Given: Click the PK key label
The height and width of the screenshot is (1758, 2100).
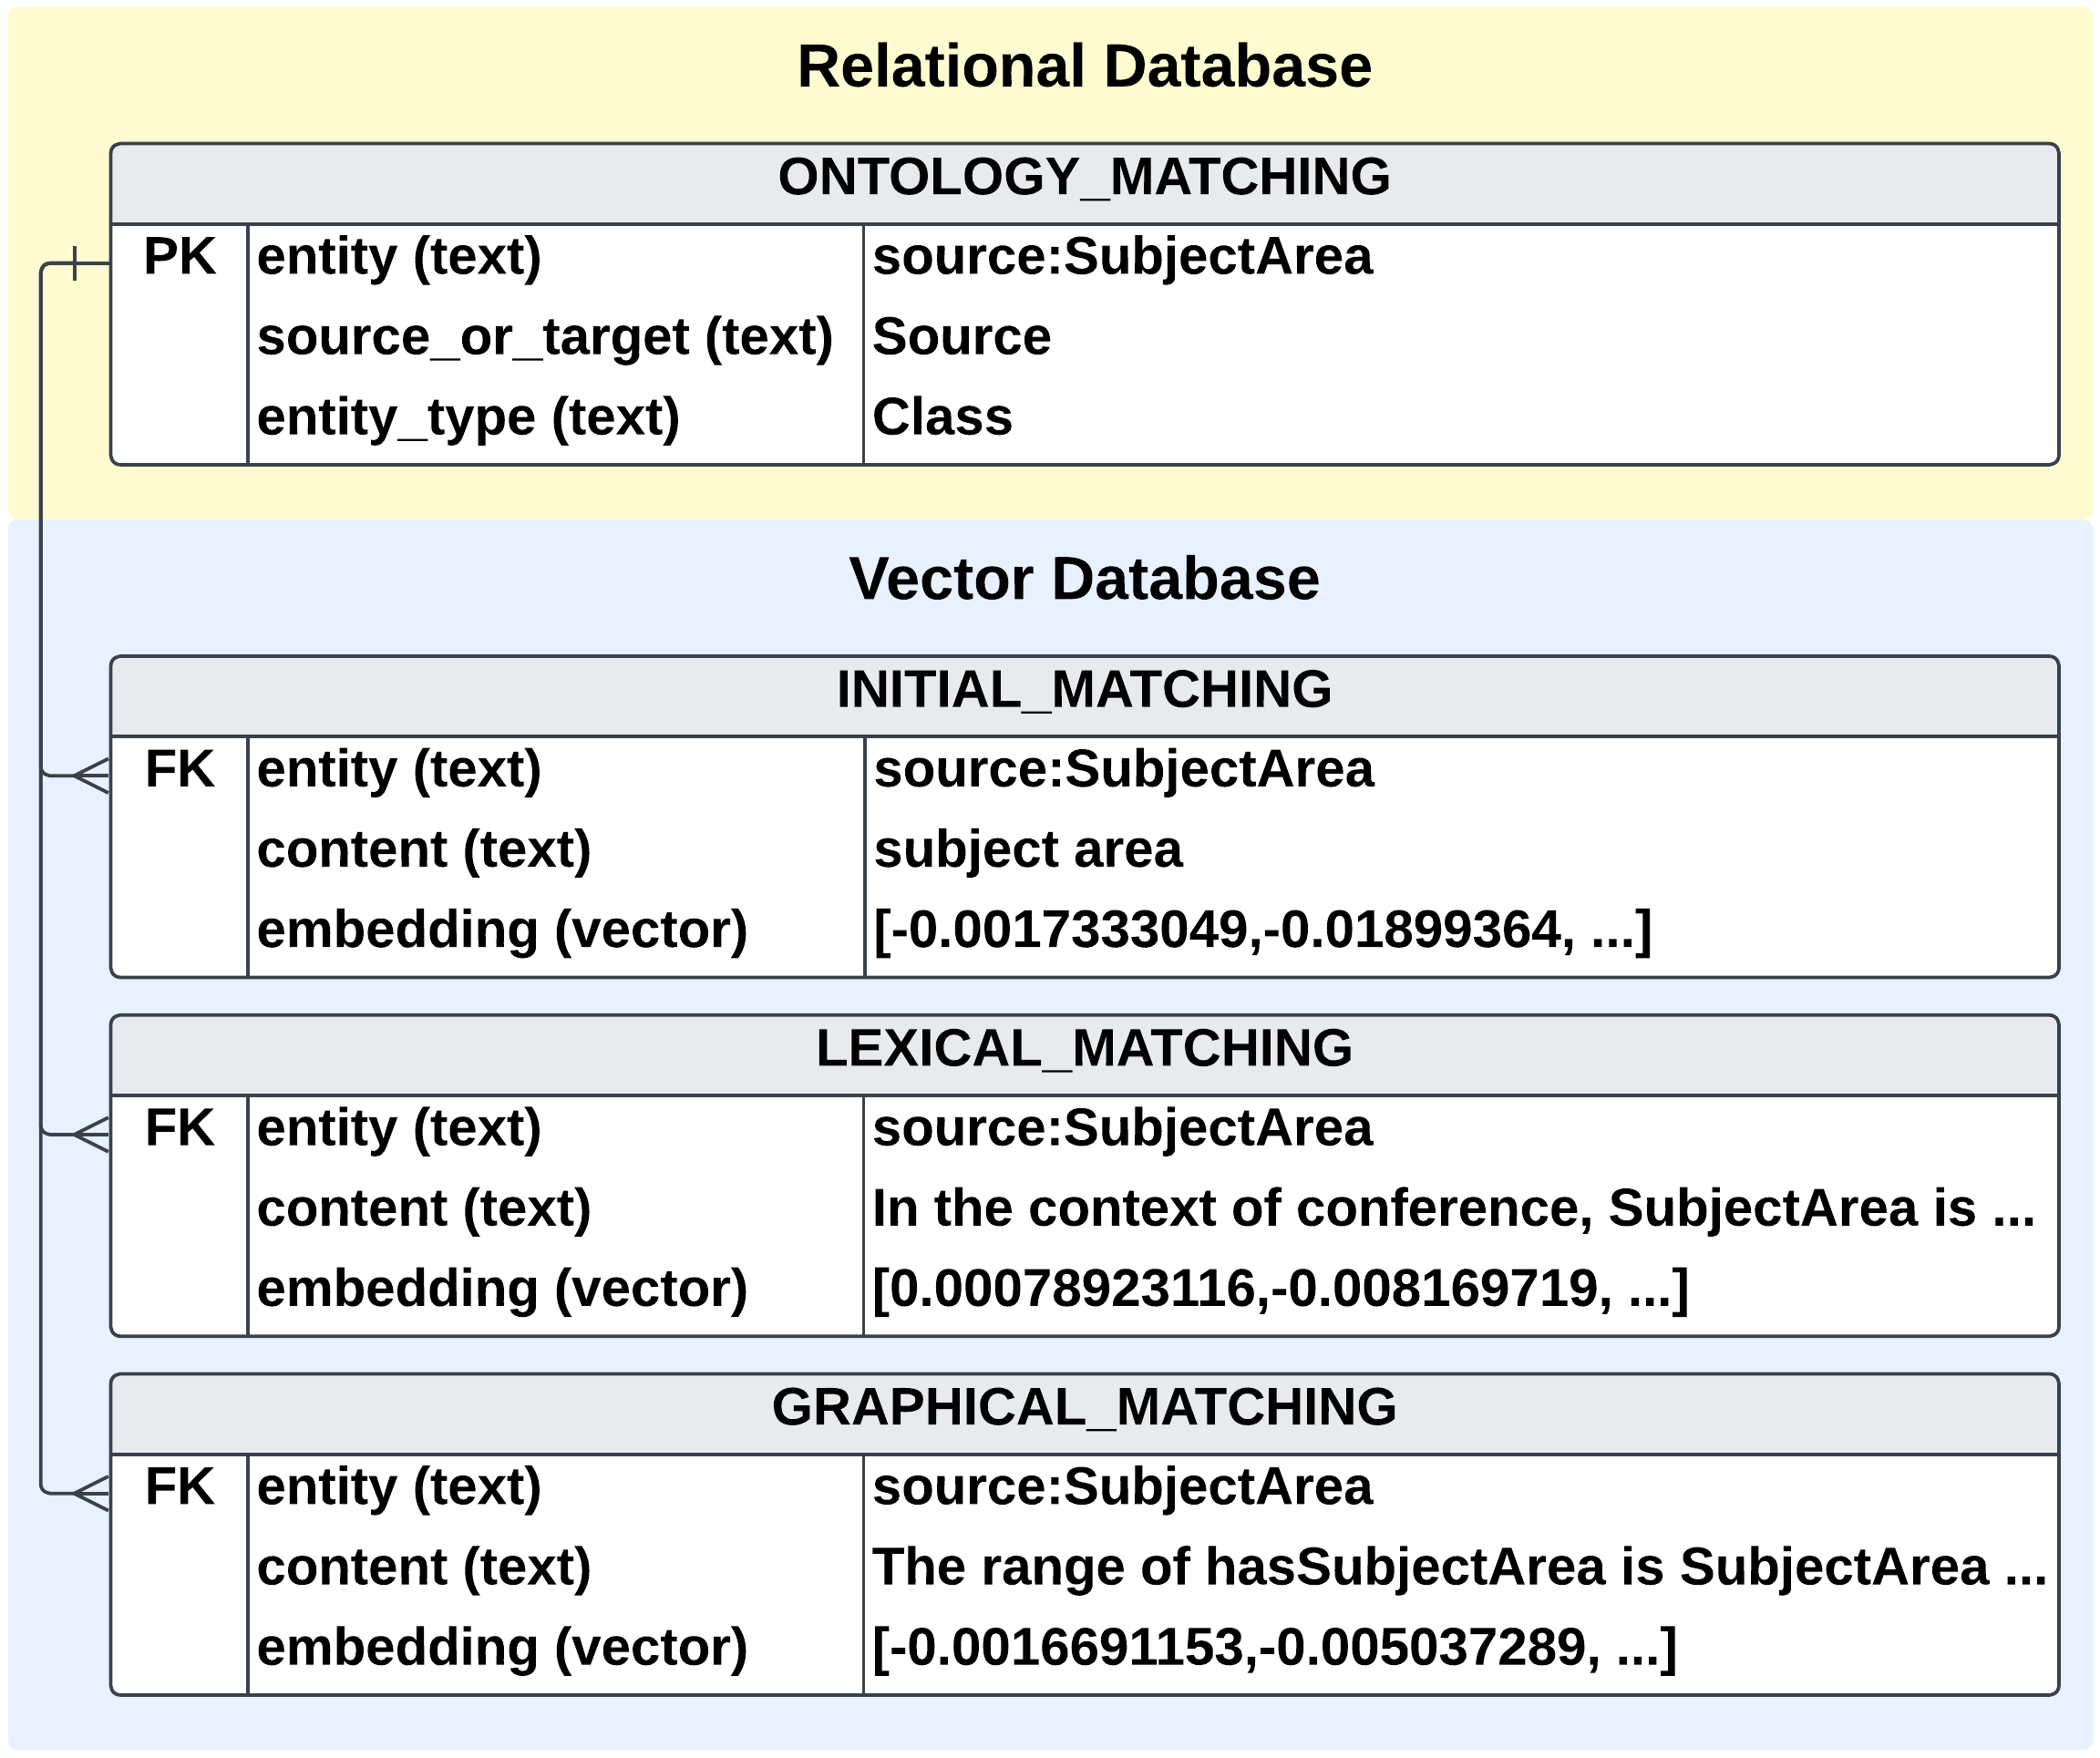Looking at the screenshot, I should 179,257.
